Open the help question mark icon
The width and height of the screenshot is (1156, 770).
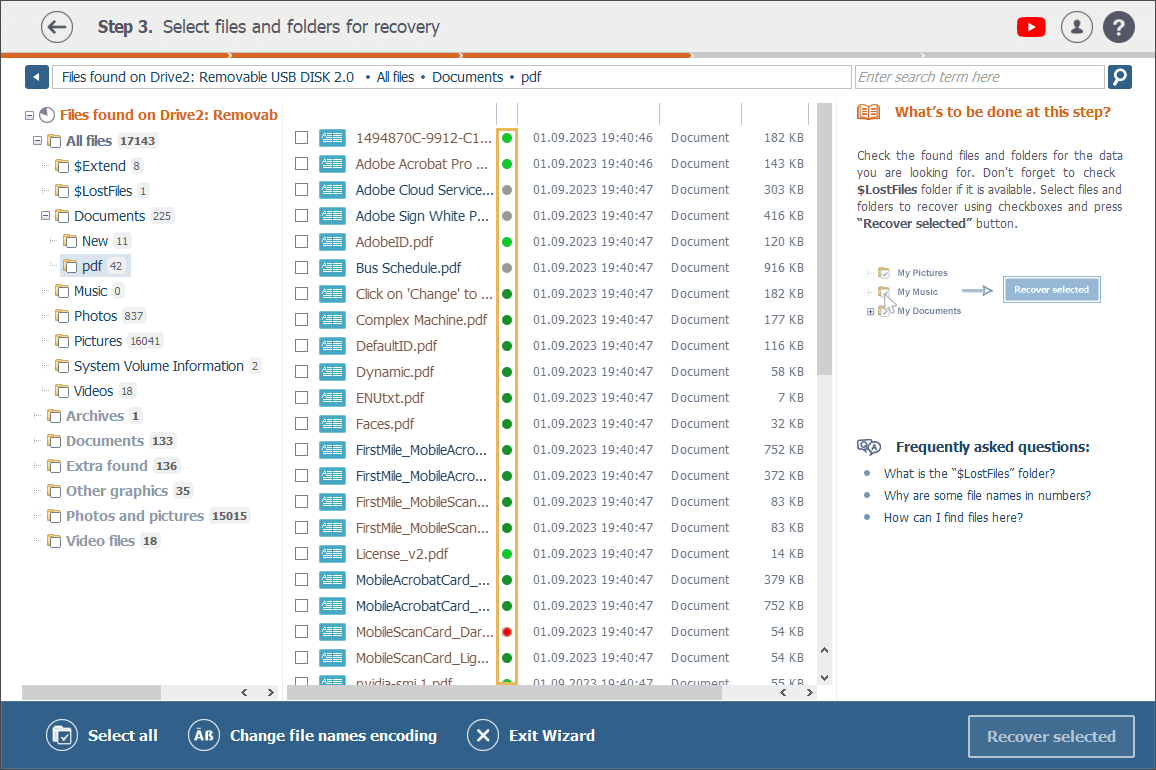(x=1119, y=27)
